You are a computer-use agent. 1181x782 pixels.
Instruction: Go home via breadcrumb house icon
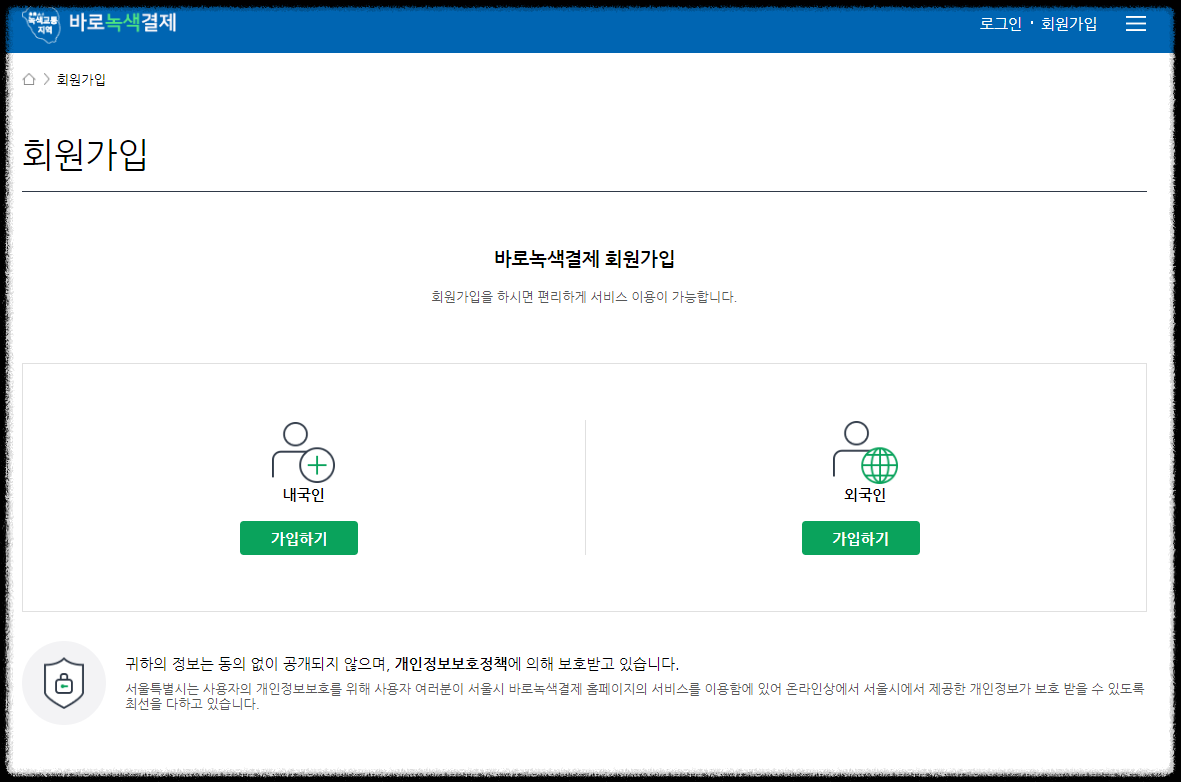click(29, 79)
